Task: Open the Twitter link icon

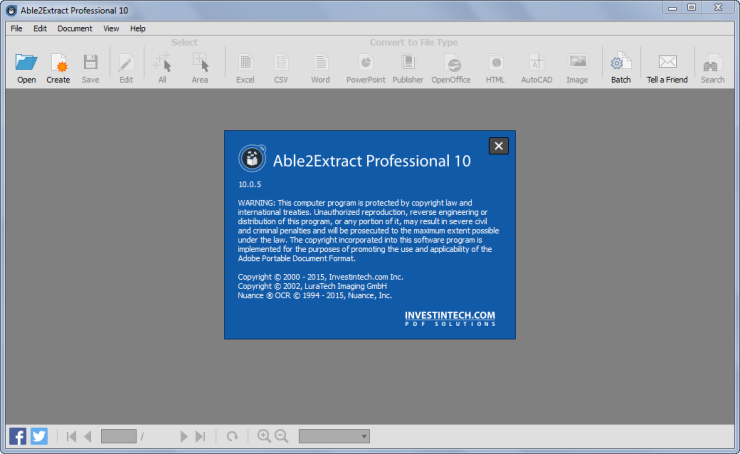Action: 39,436
